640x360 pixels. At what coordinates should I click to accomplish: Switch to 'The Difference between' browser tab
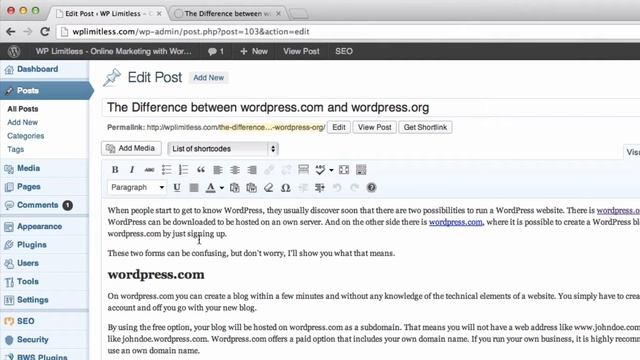(228, 13)
